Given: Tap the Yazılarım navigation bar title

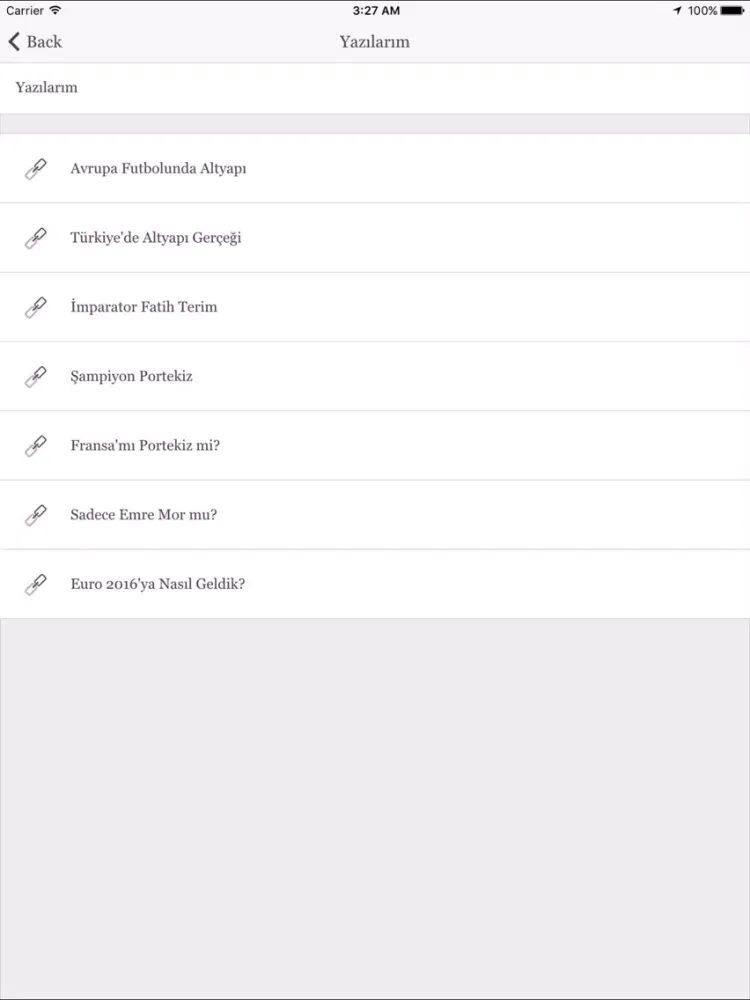Looking at the screenshot, I should (374, 42).
